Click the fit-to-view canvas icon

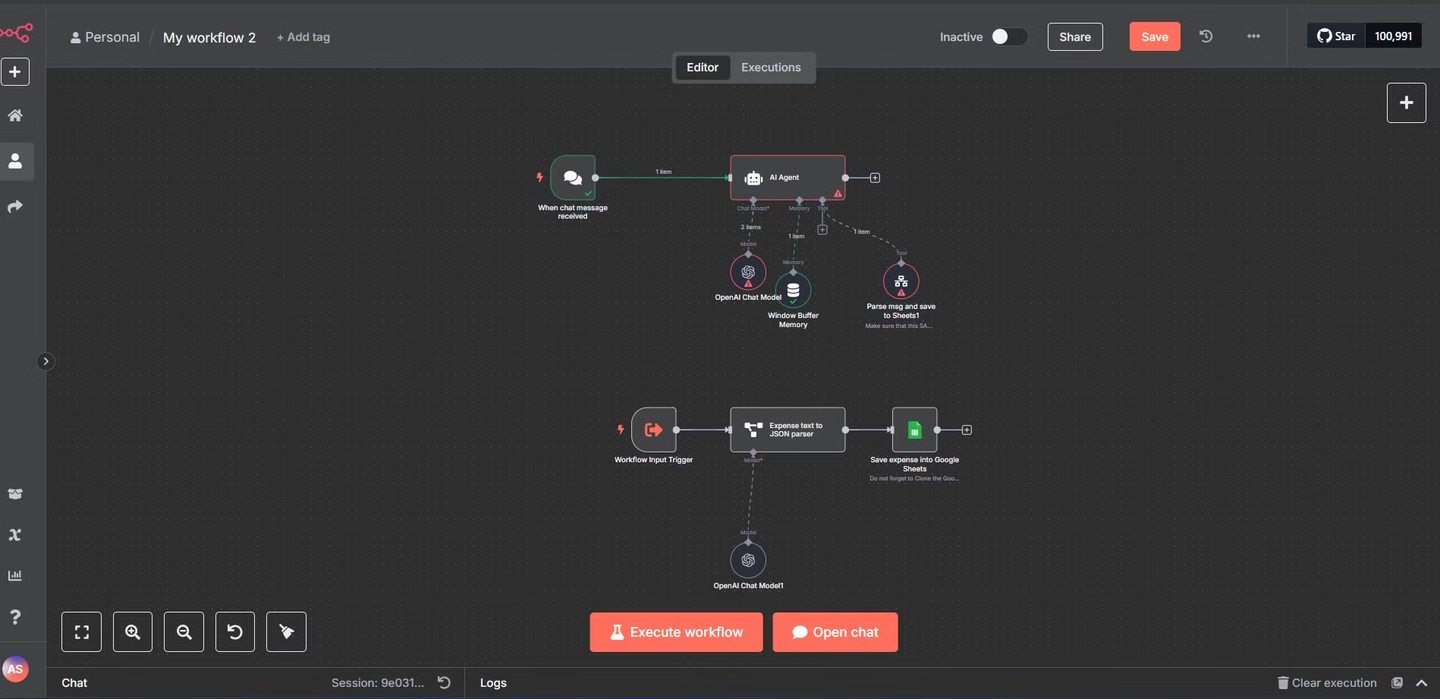pos(82,632)
